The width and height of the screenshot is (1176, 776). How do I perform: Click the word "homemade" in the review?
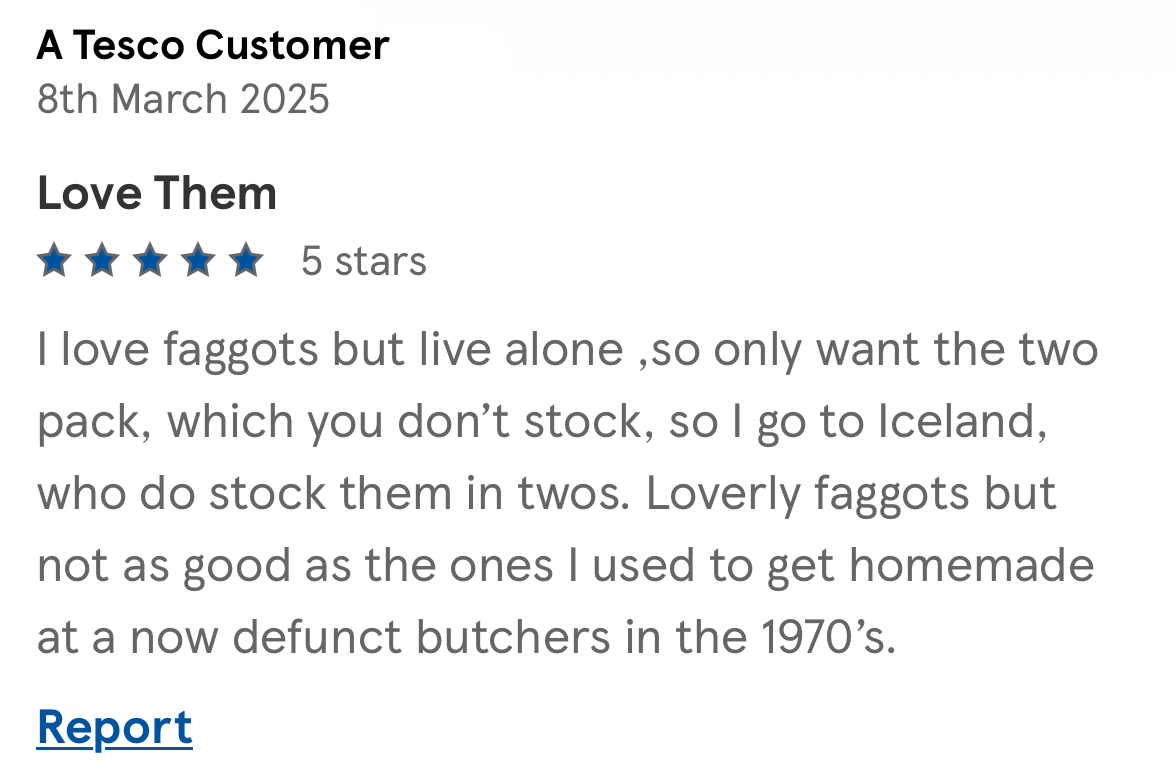click(x=972, y=566)
